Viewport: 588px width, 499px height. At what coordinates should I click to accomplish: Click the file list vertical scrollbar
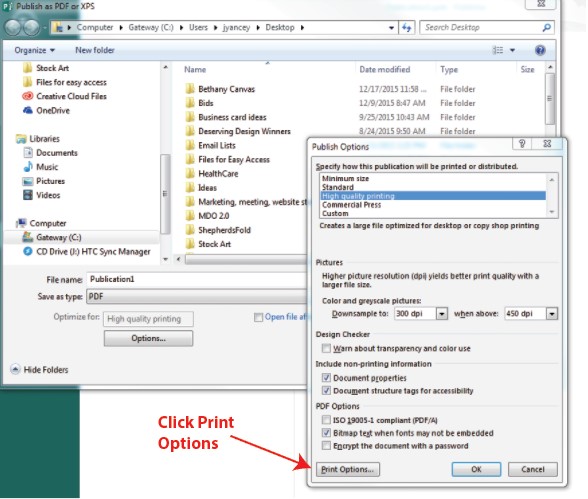[550, 98]
